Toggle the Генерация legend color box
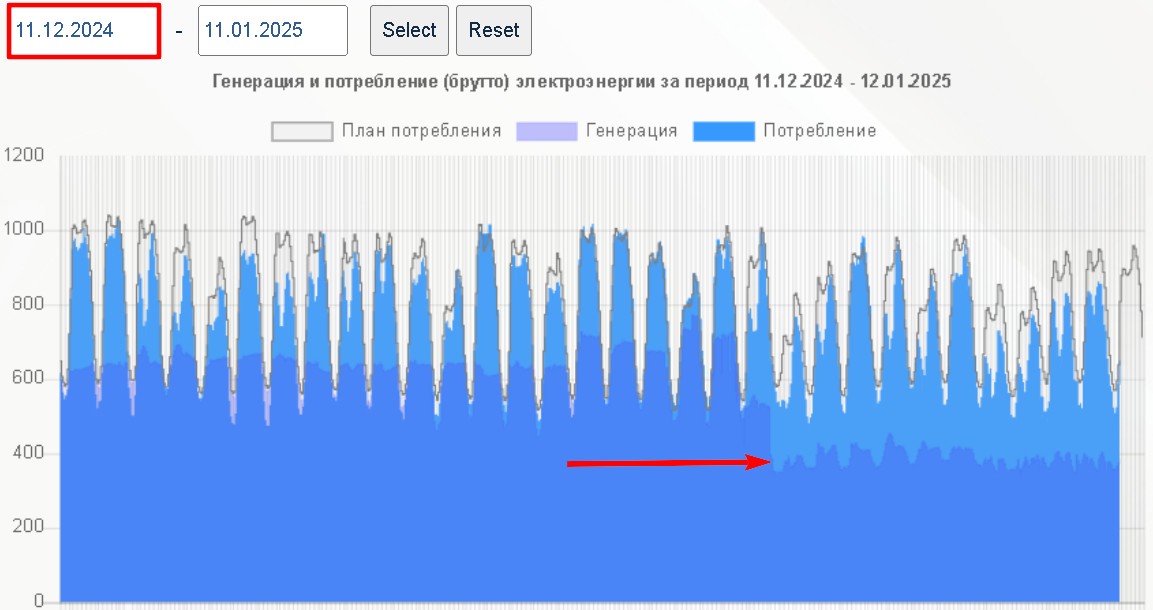This screenshot has width=1153, height=610. point(547,131)
